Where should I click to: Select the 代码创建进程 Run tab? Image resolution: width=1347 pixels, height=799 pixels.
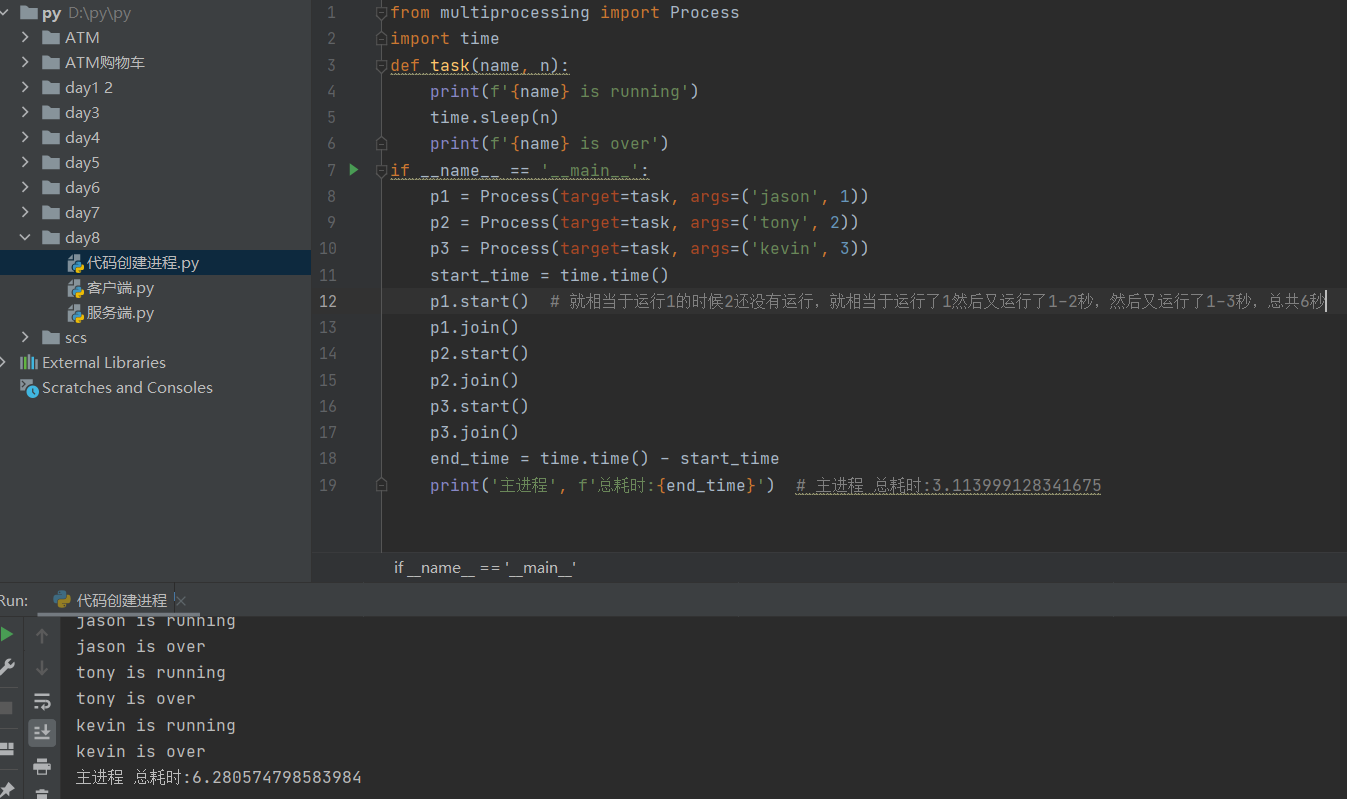click(120, 600)
